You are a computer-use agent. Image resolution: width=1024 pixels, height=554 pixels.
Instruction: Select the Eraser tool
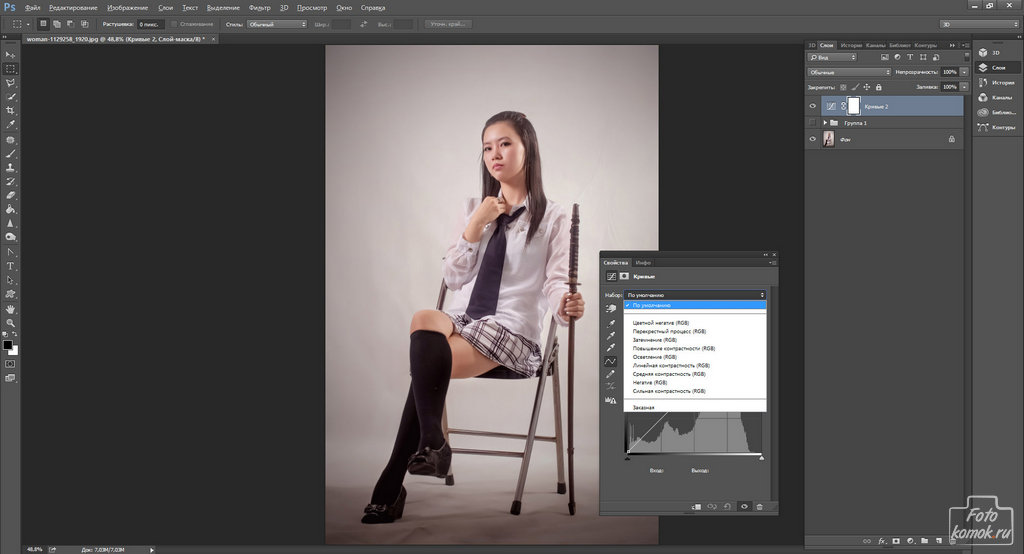[10, 195]
